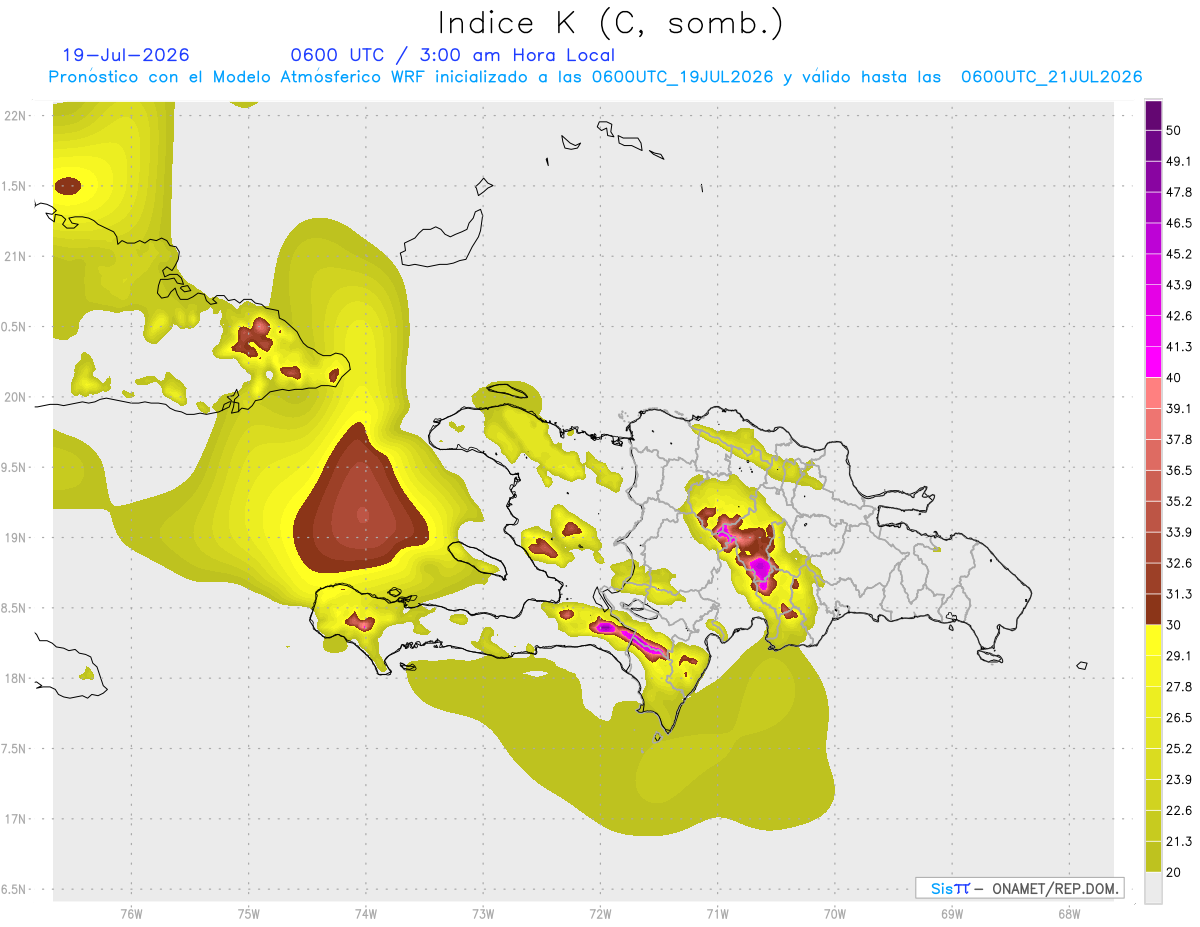This screenshot has height=927, width=1200.
Task: Click the color scale value '50'
Action: tap(1175, 131)
